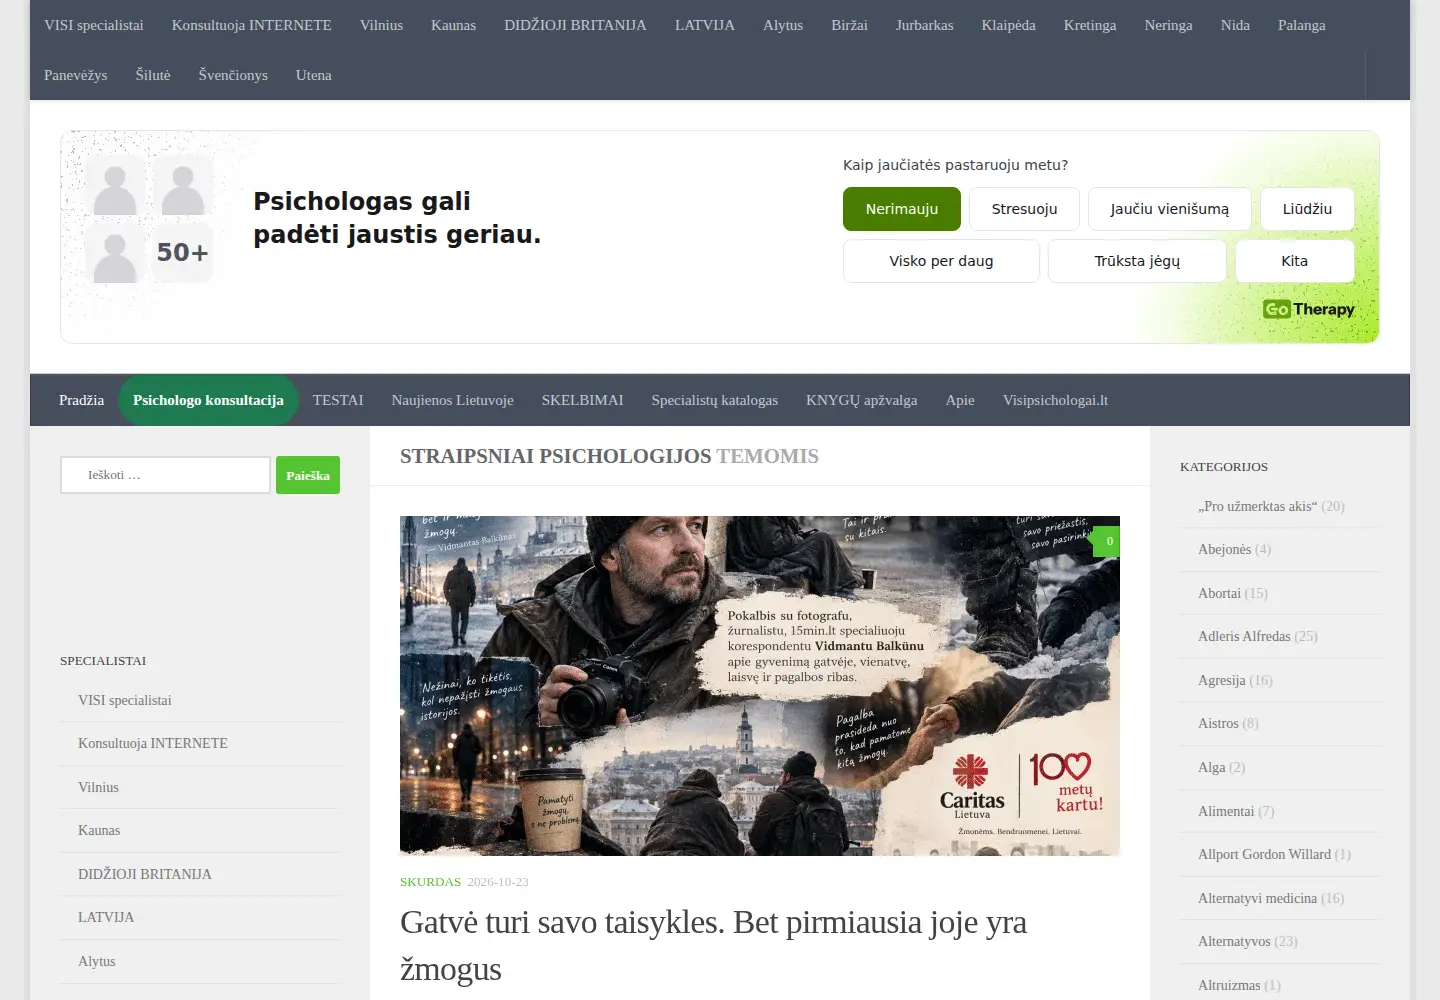
Task: Open article title Gatvė turi savo taisykles
Action: 713,945
